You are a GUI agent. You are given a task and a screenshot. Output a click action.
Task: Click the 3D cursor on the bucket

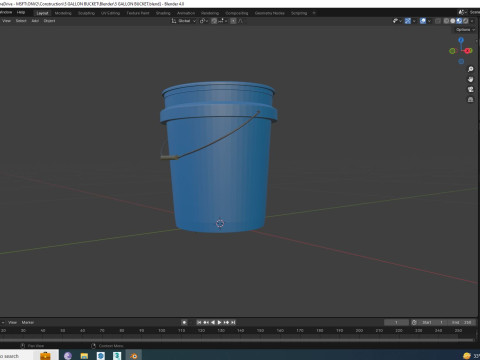(x=220, y=223)
